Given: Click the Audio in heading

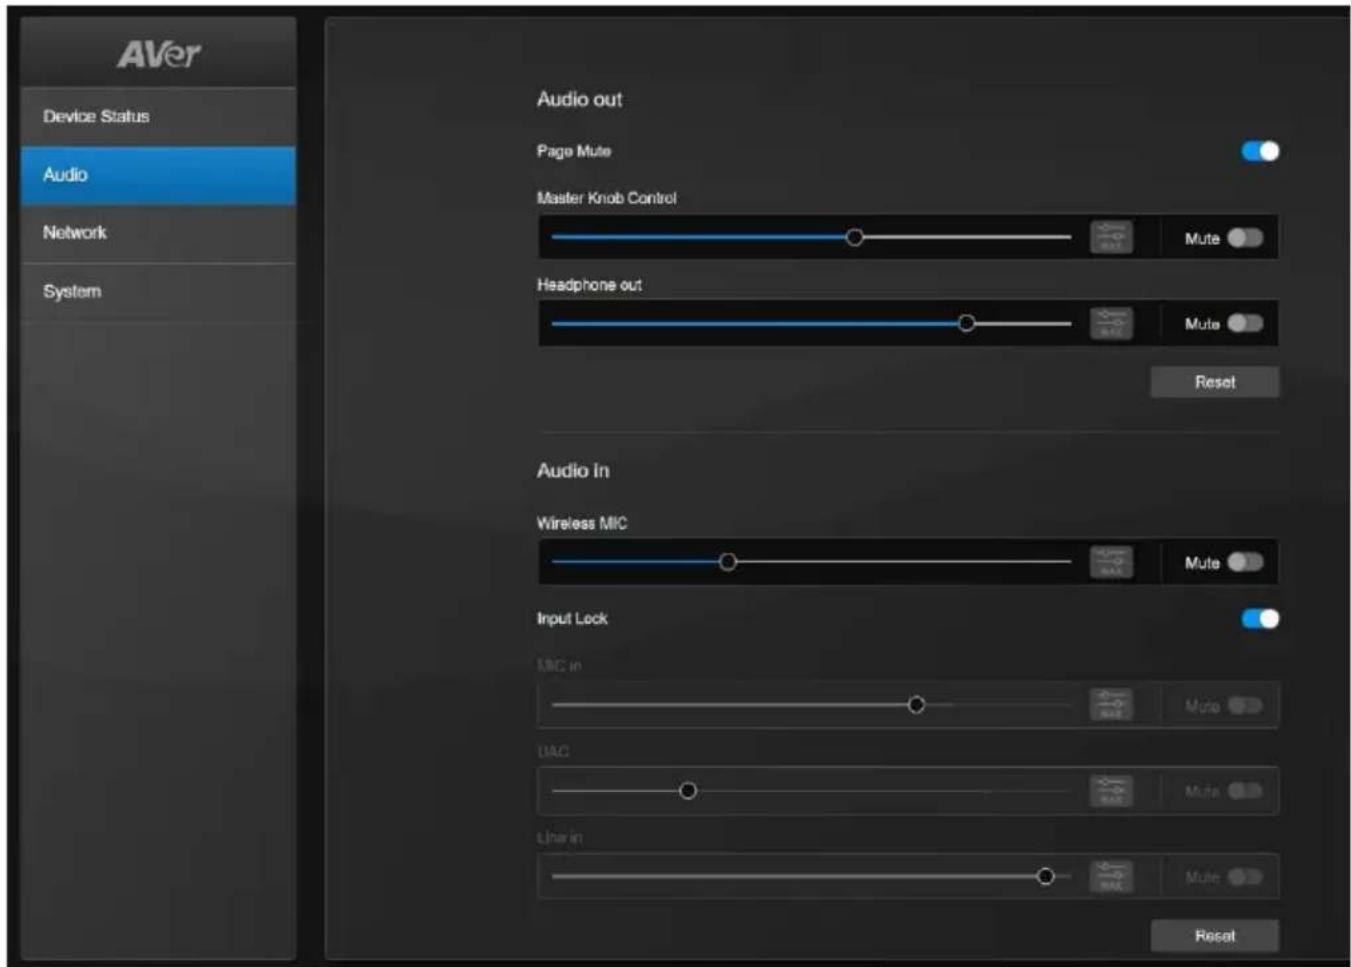Looking at the screenshot, I should 573,471.
